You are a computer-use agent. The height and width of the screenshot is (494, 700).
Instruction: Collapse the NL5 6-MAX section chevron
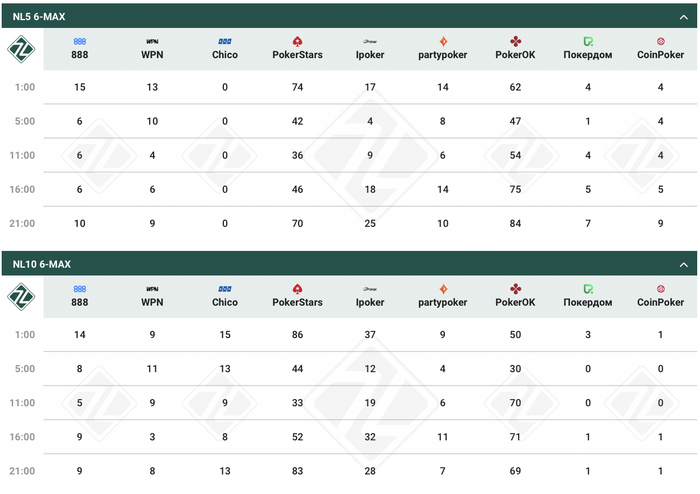pos(684,16)
